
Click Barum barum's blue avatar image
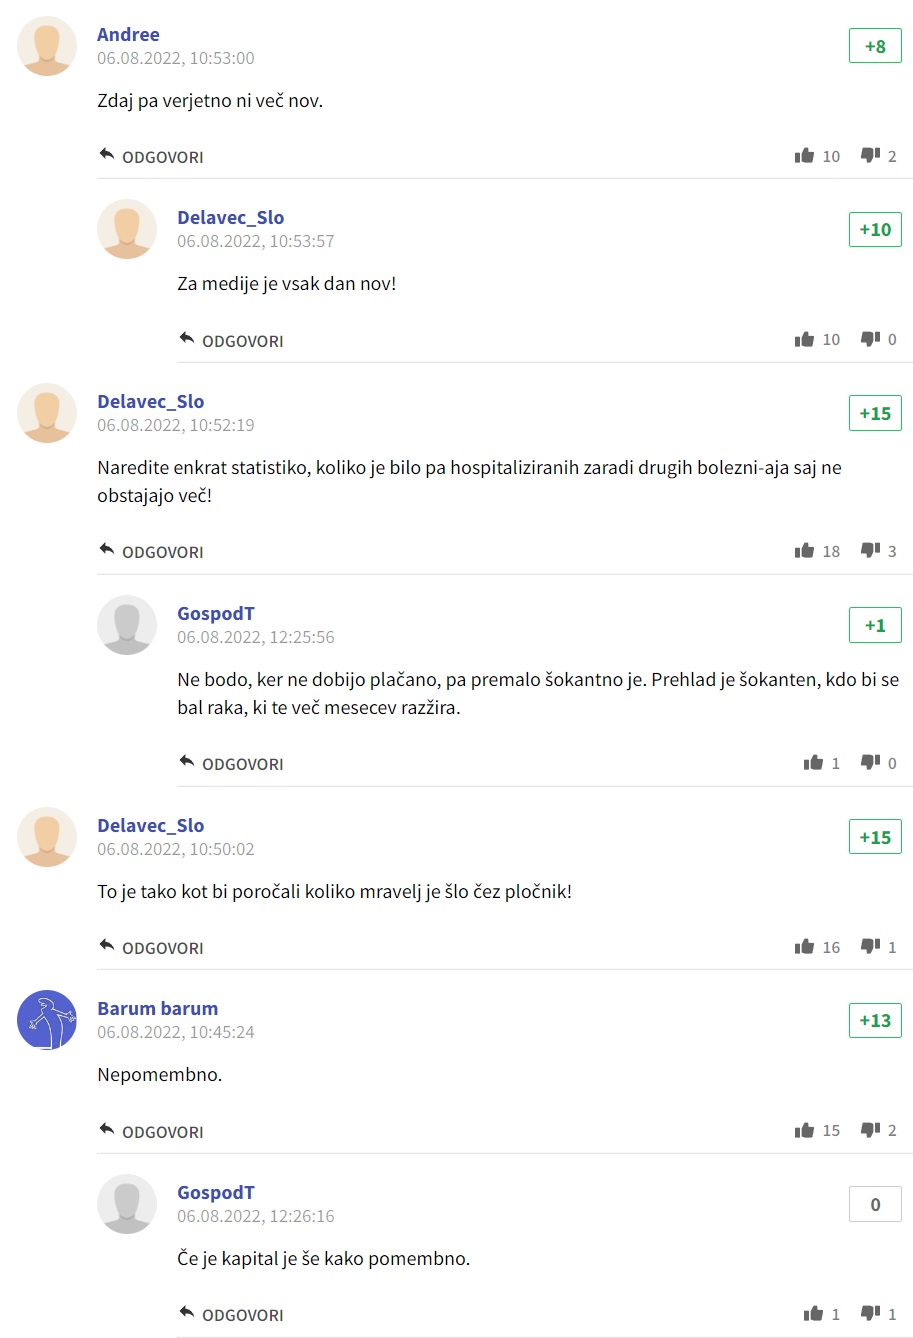(47, 1020)
